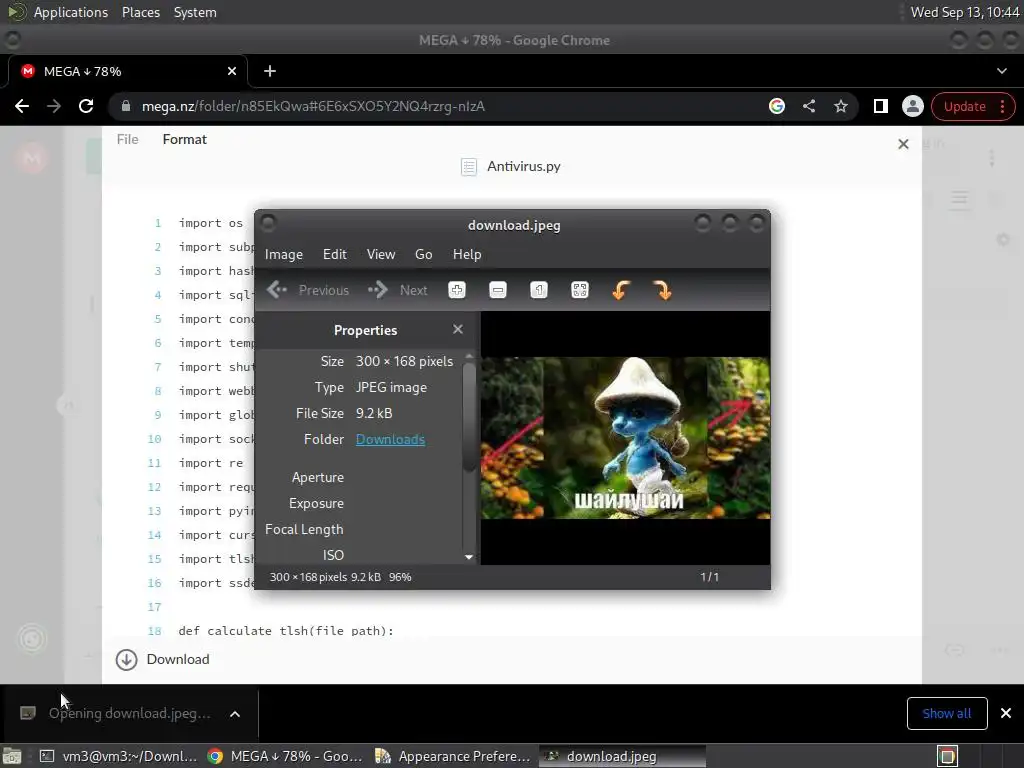The height and width of the screenshot is (768, 1024).
Task: Click the download.jpeg viewer title bar
Action: (513, 225)
